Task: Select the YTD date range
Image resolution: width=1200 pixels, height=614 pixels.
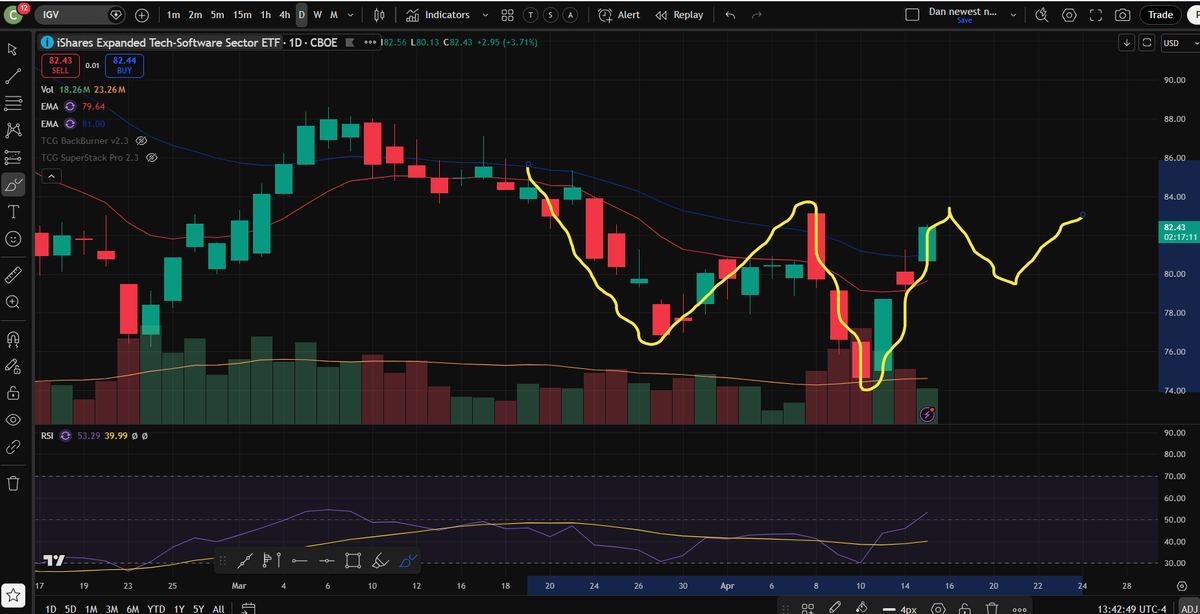Action: click(157, 608)
